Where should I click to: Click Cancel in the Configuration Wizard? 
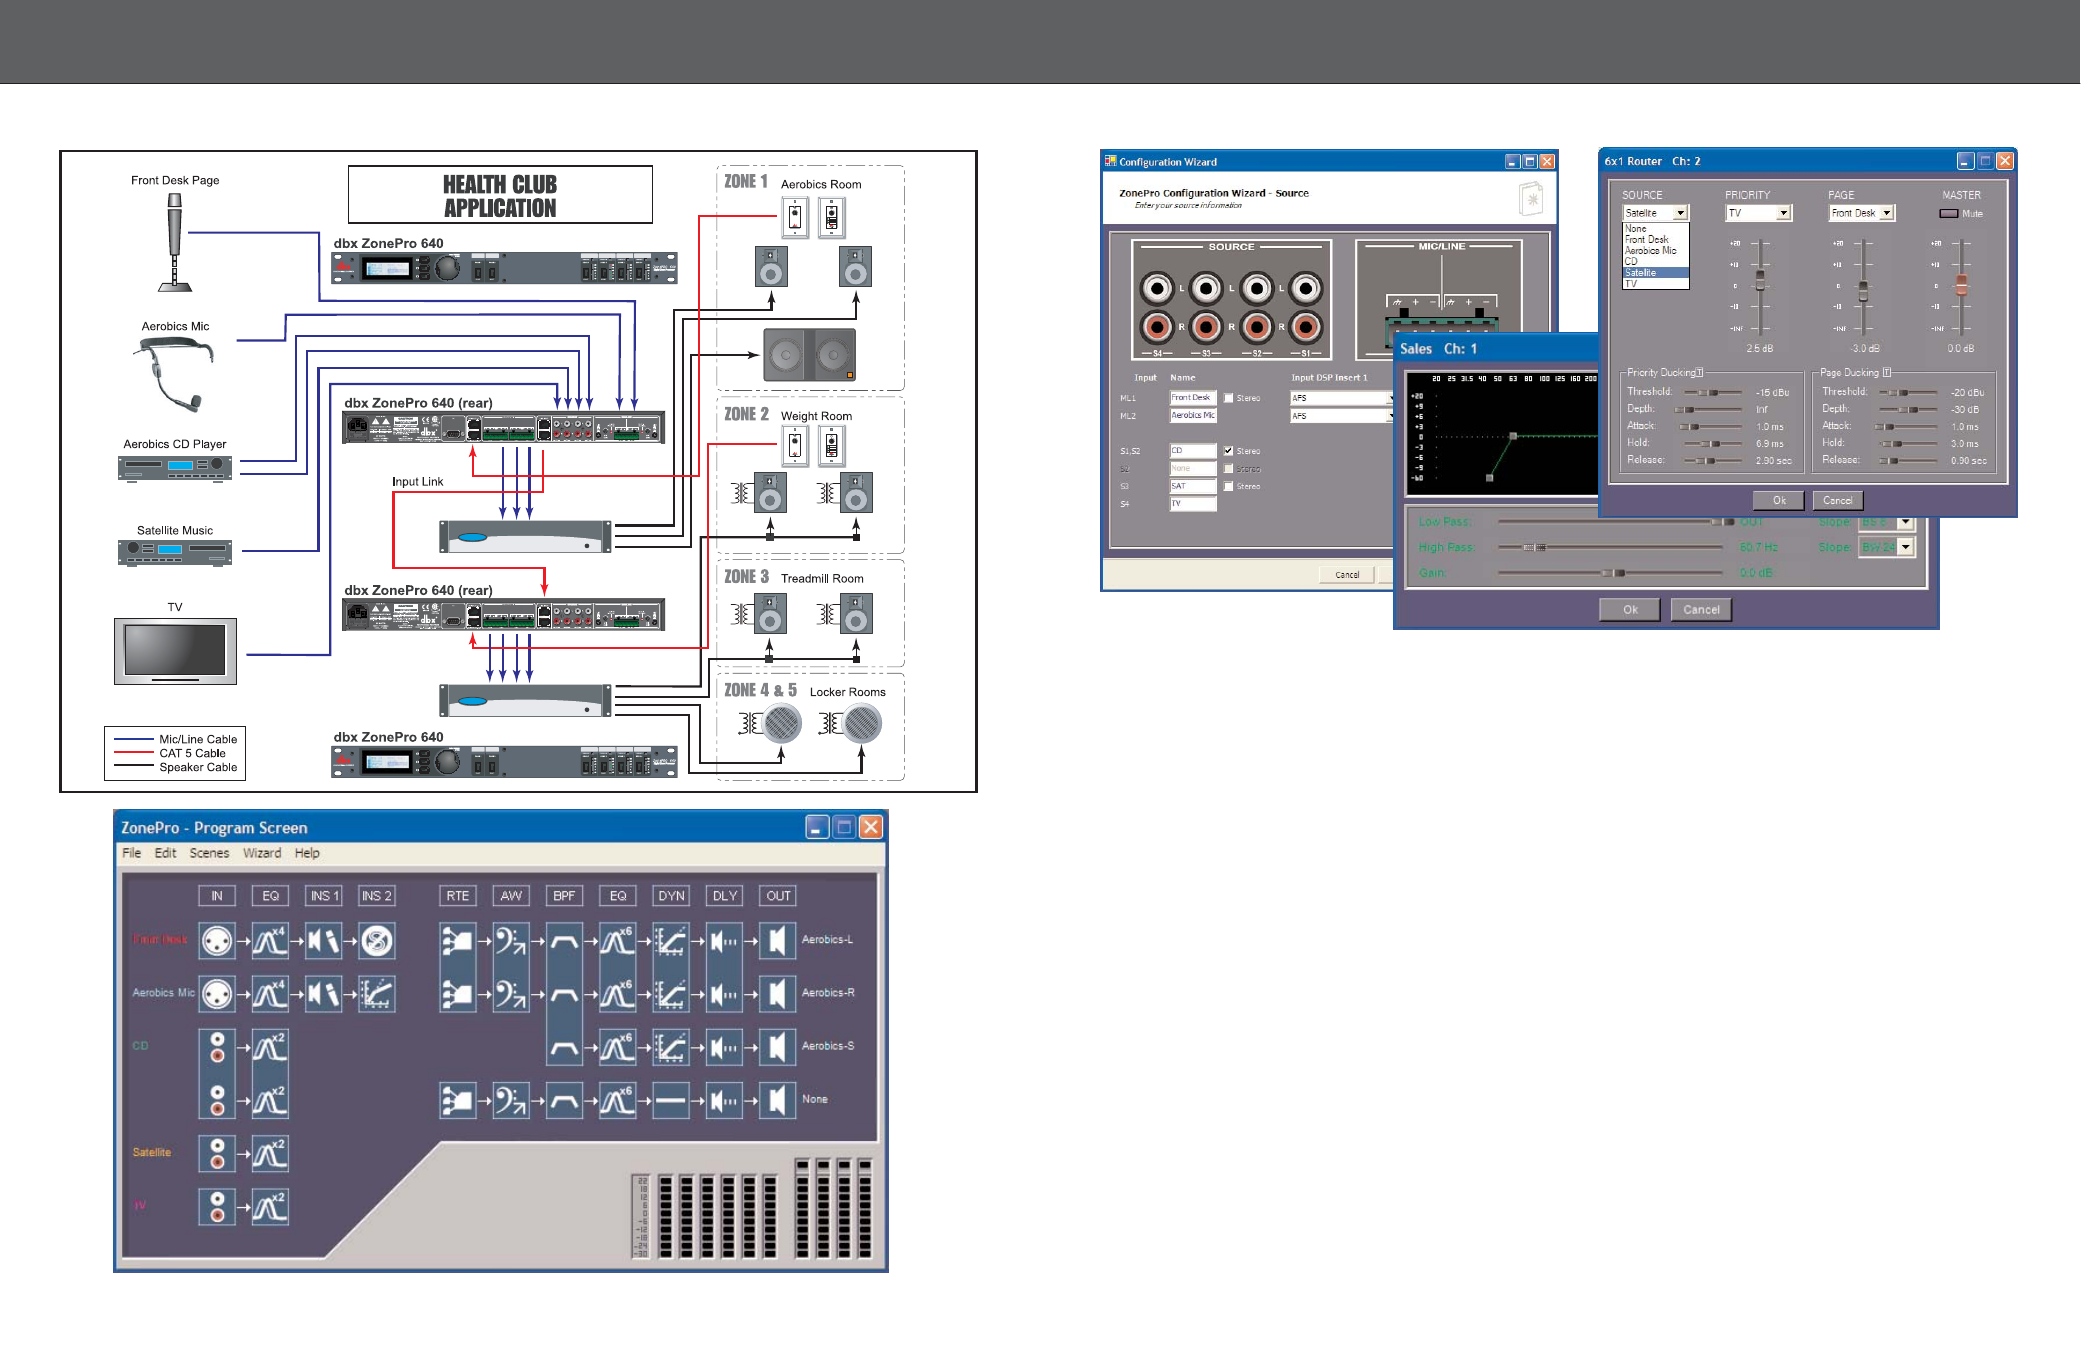pos(1348,575)
